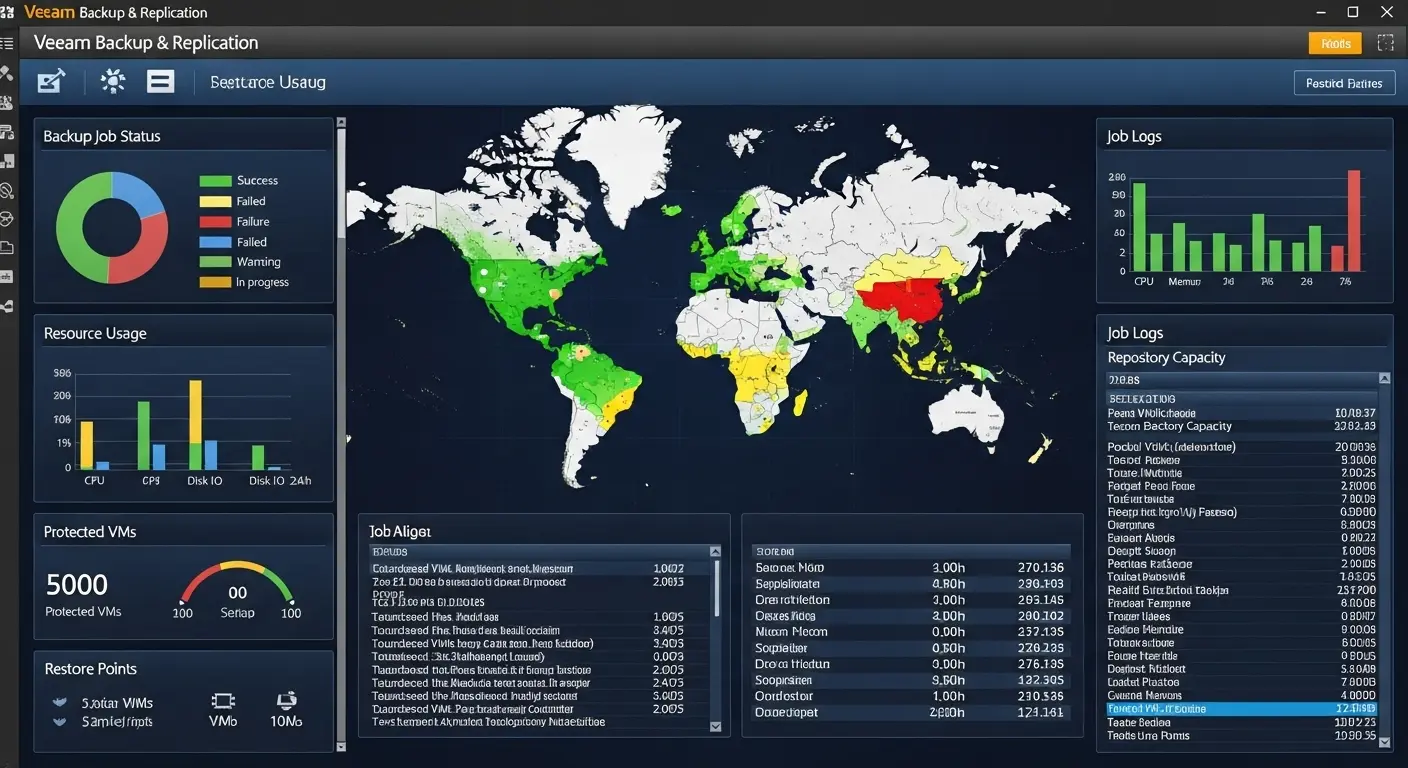Open the gear settings icon in the toolbar
The image size is (1408, 768).
[x=113, y=81]
